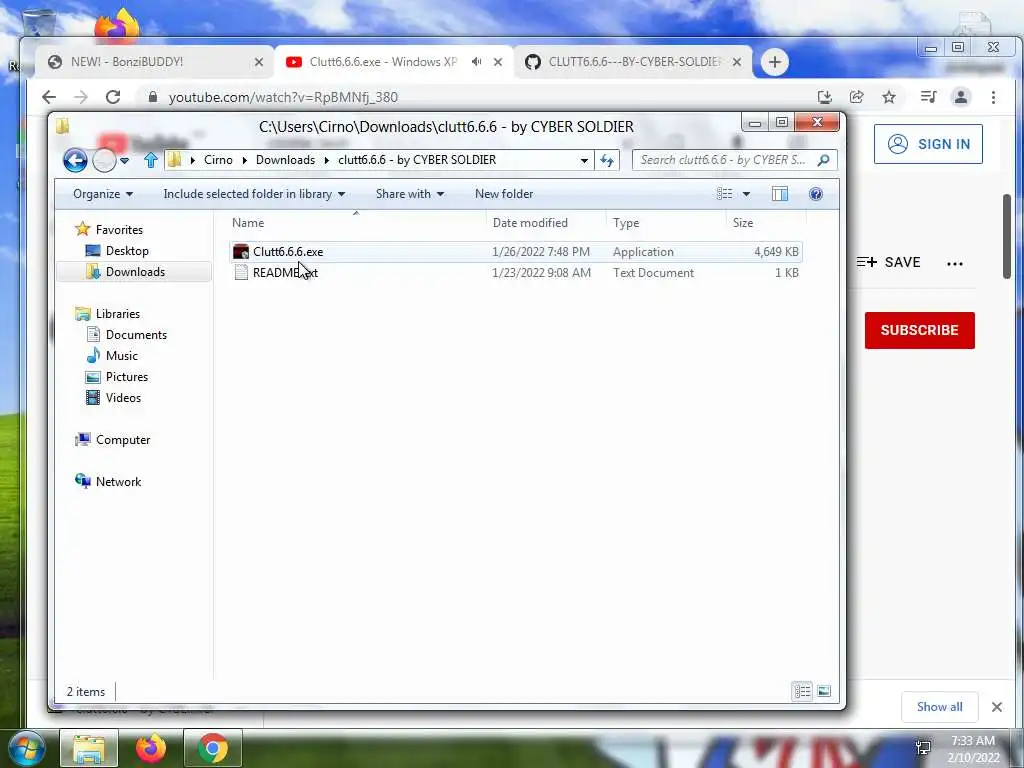Click the Clutt6.6.6.exe application icon
Screen dimensions: 1024x768
coord(241,252)
